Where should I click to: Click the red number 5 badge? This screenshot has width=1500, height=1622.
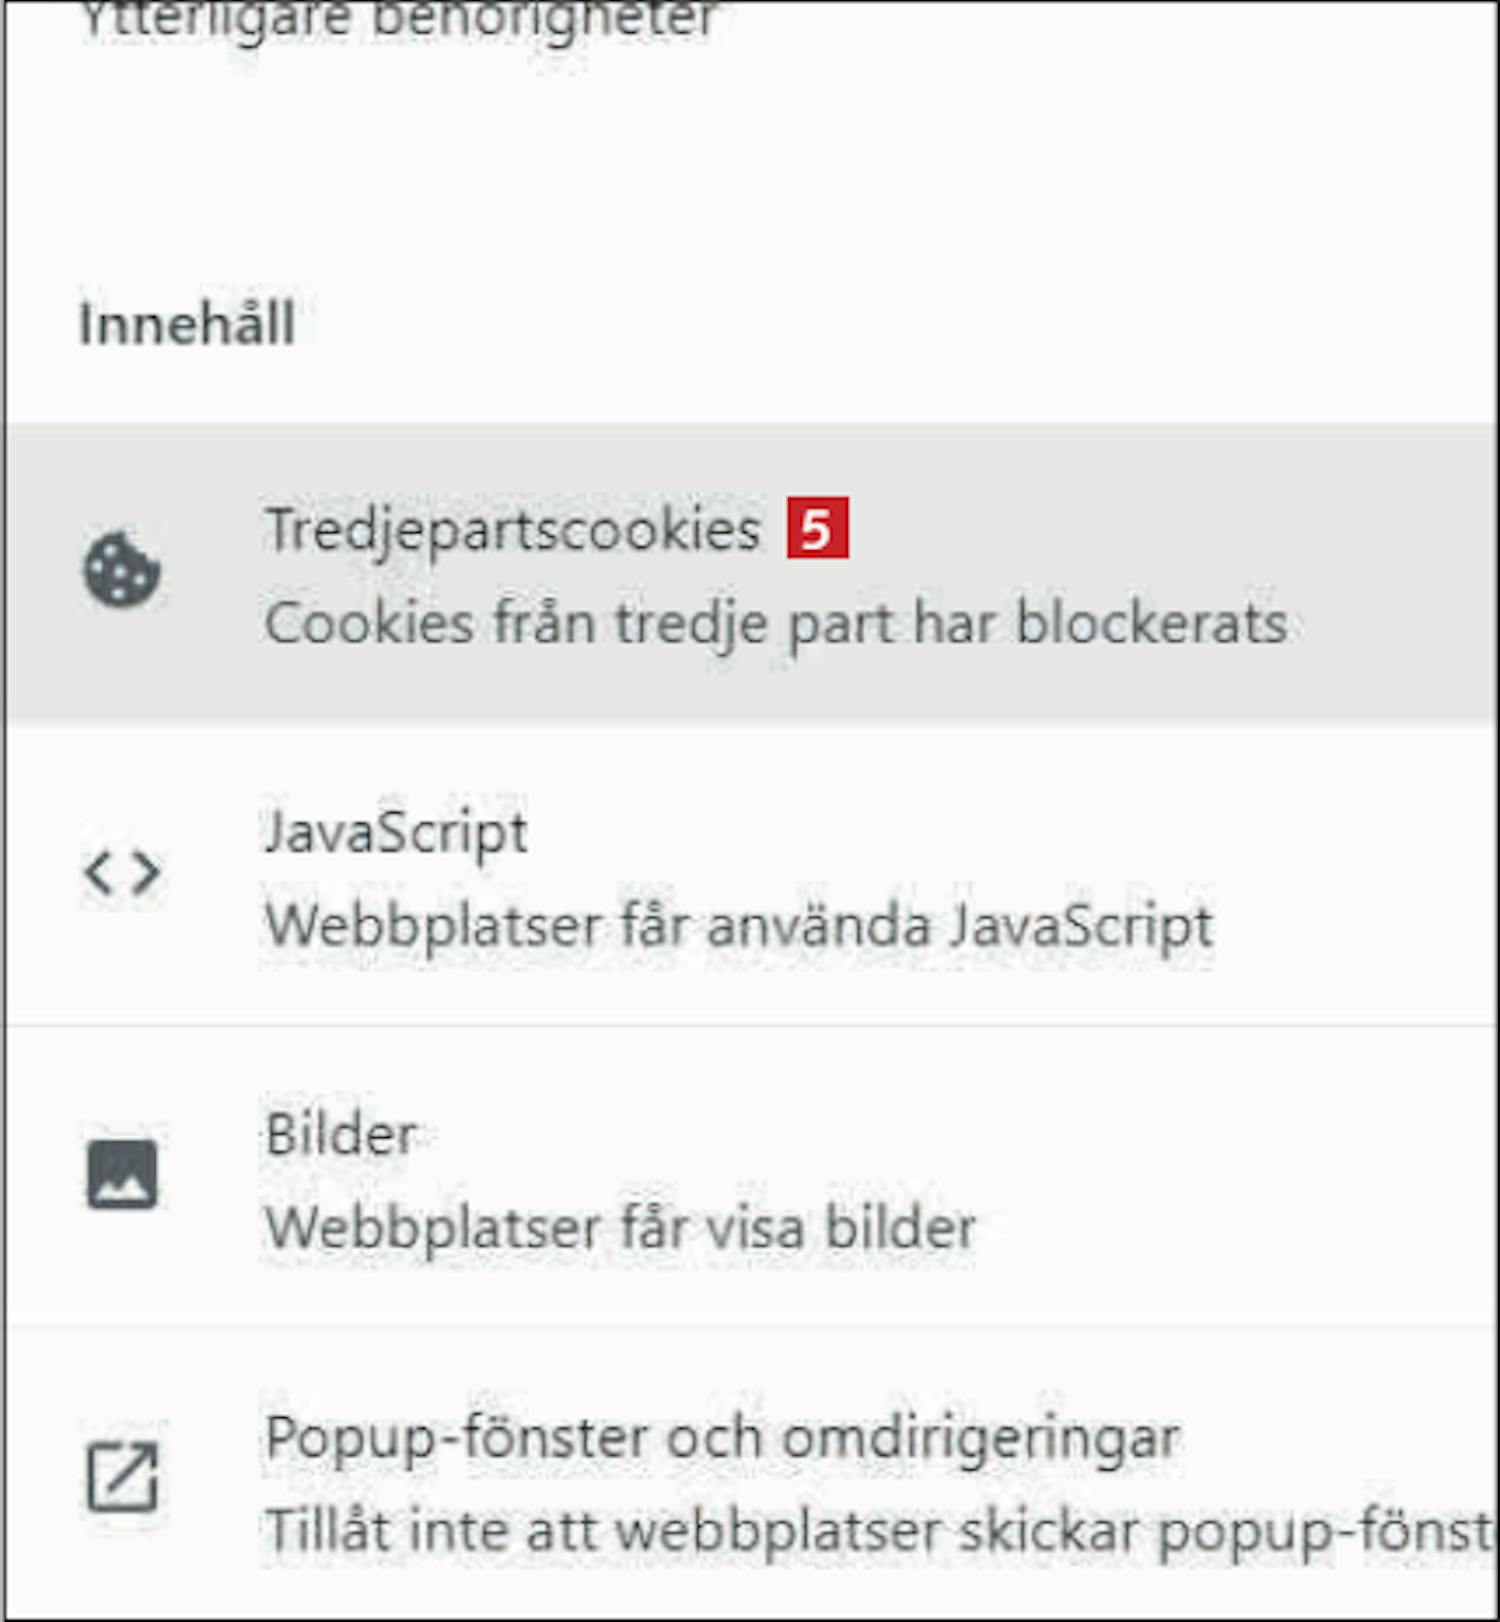pyautogui.click(x=817, y=527)
